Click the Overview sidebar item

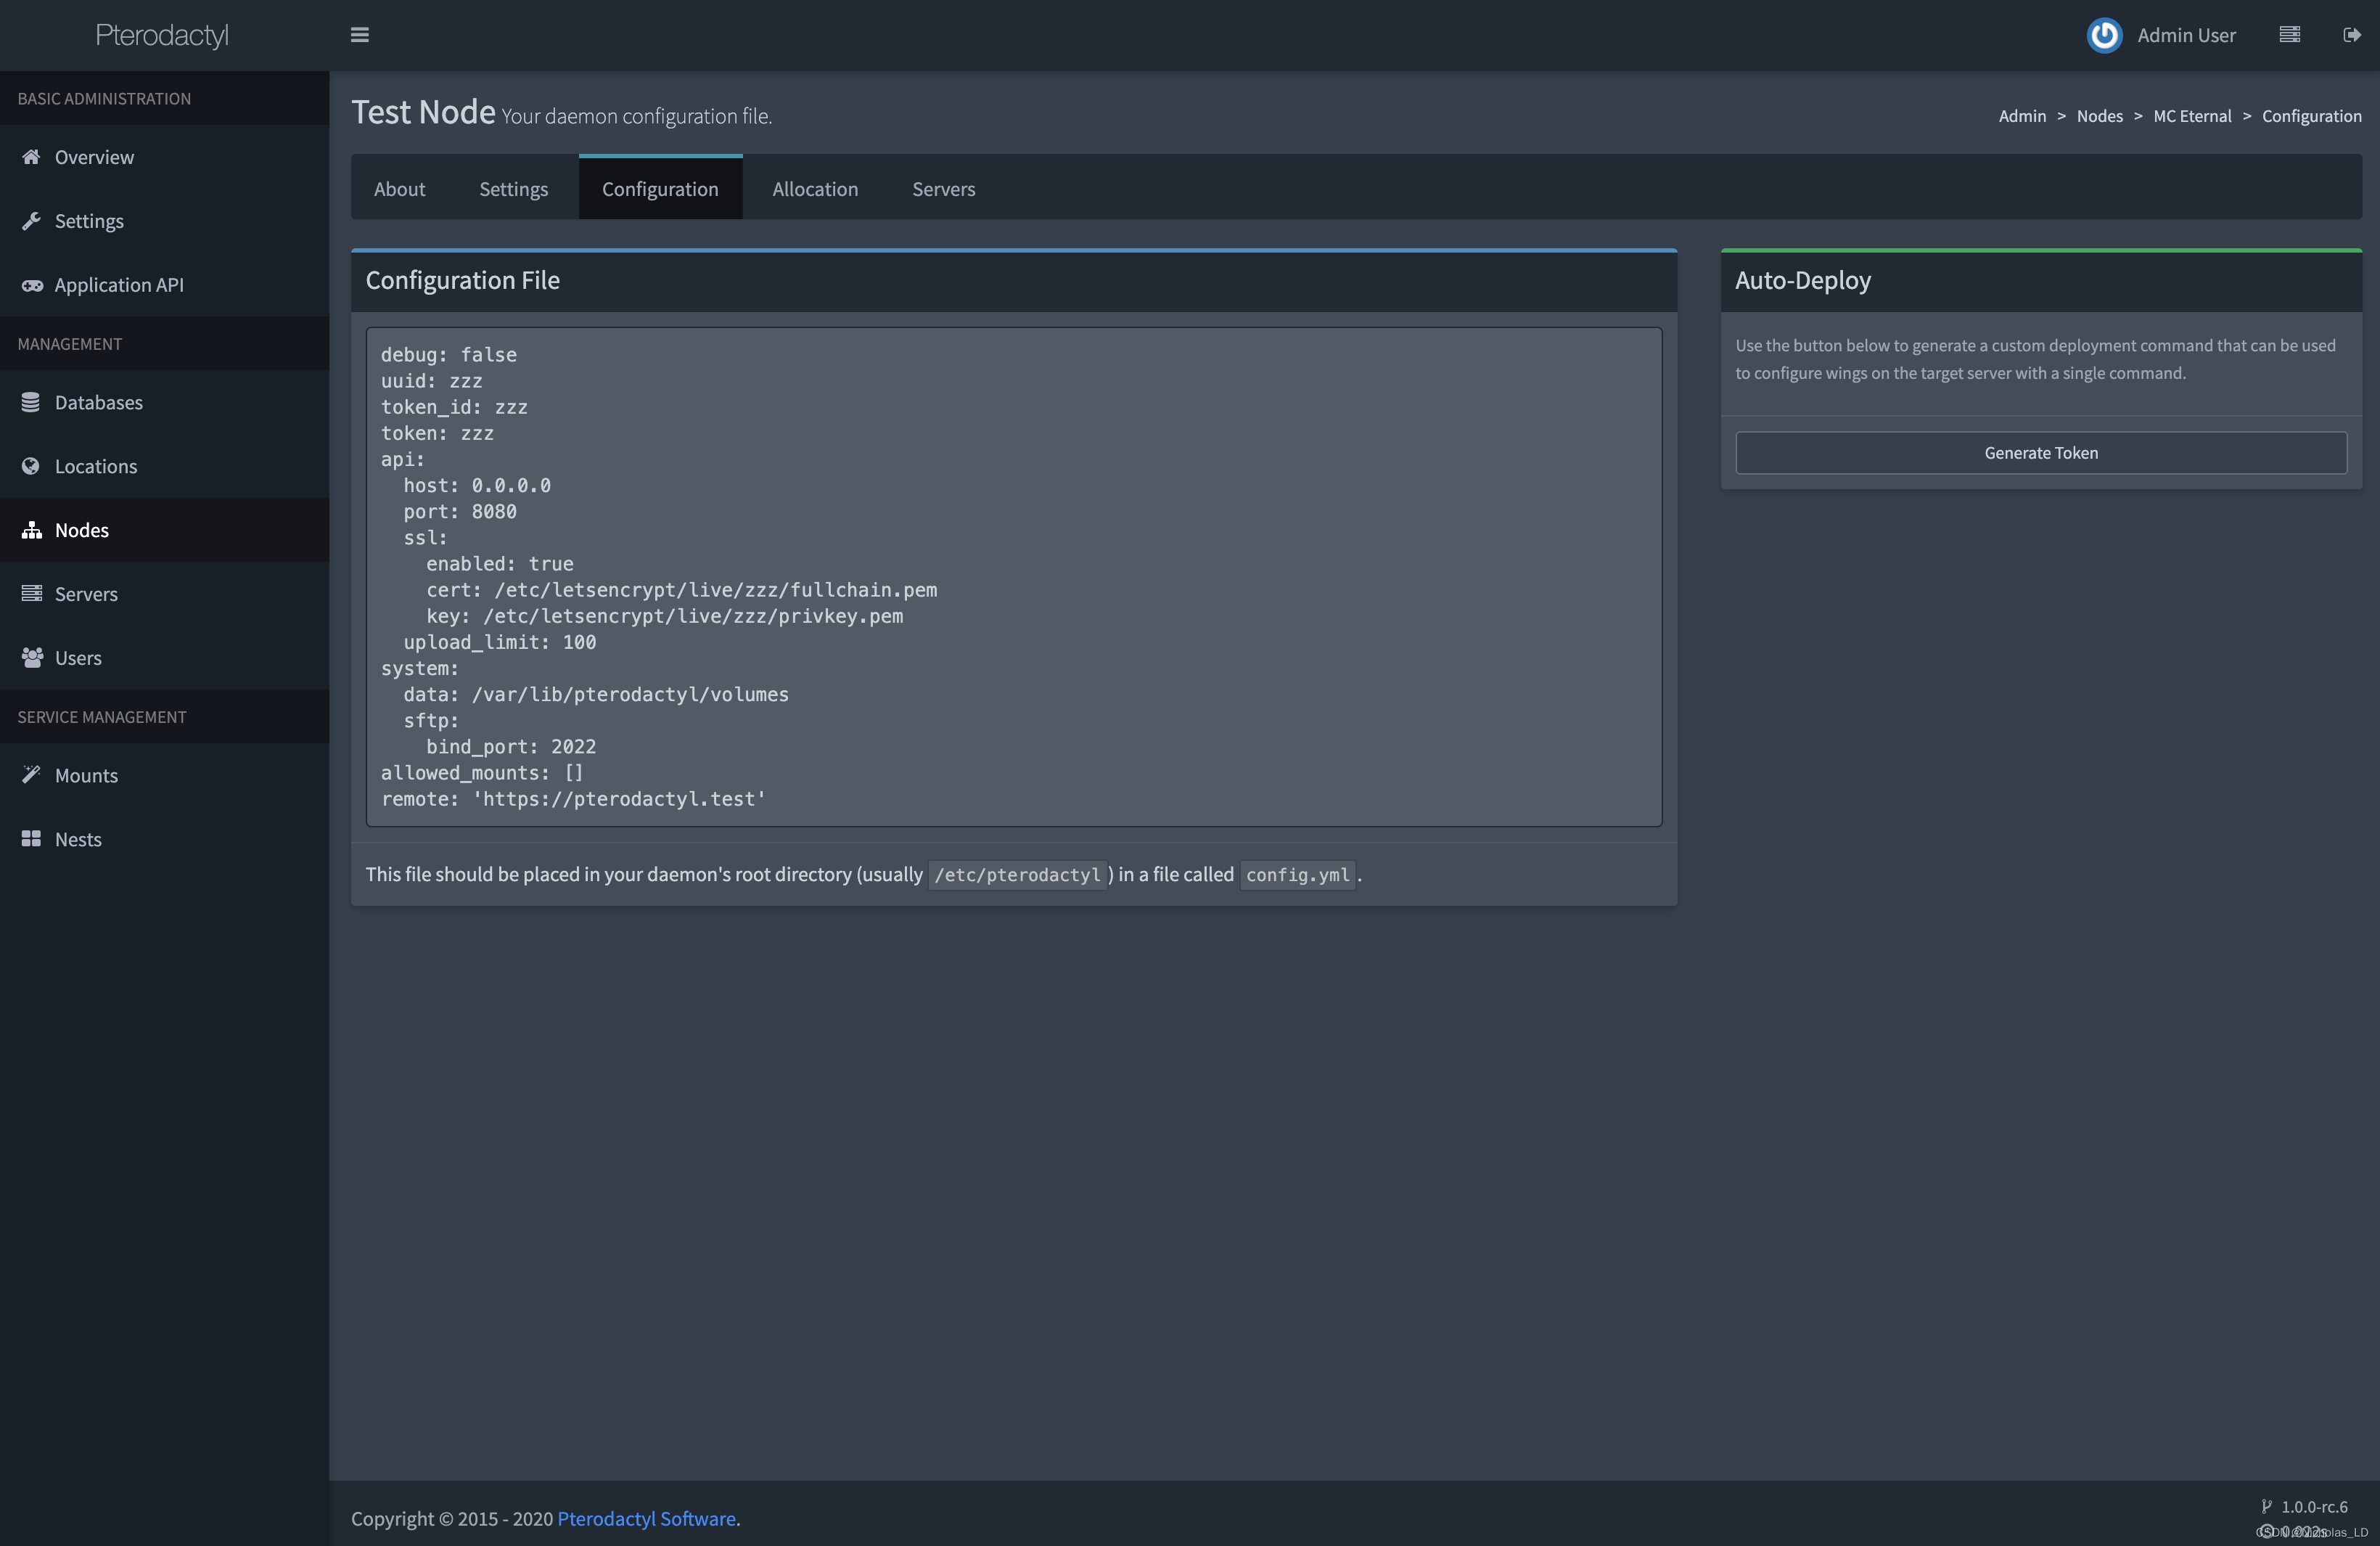94,156
